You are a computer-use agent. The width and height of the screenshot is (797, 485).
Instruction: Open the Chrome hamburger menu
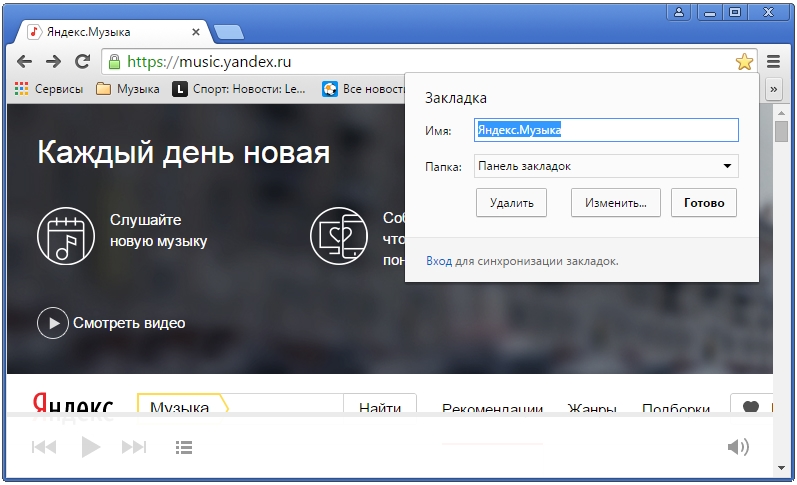(773, 62)
